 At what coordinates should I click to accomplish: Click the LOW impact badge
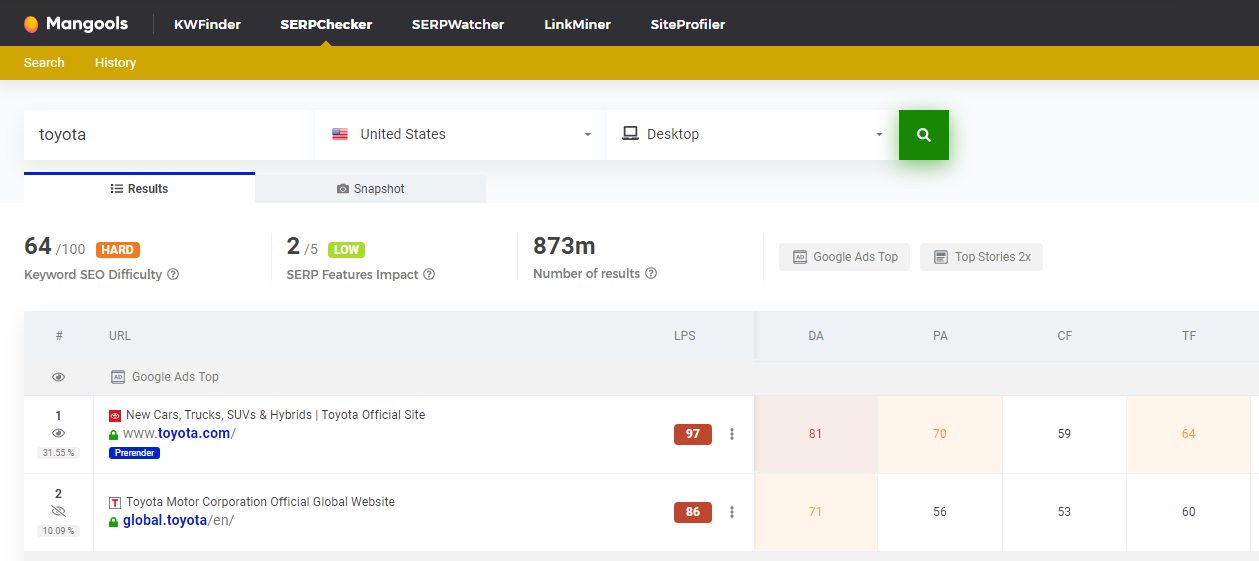(346, 250)
